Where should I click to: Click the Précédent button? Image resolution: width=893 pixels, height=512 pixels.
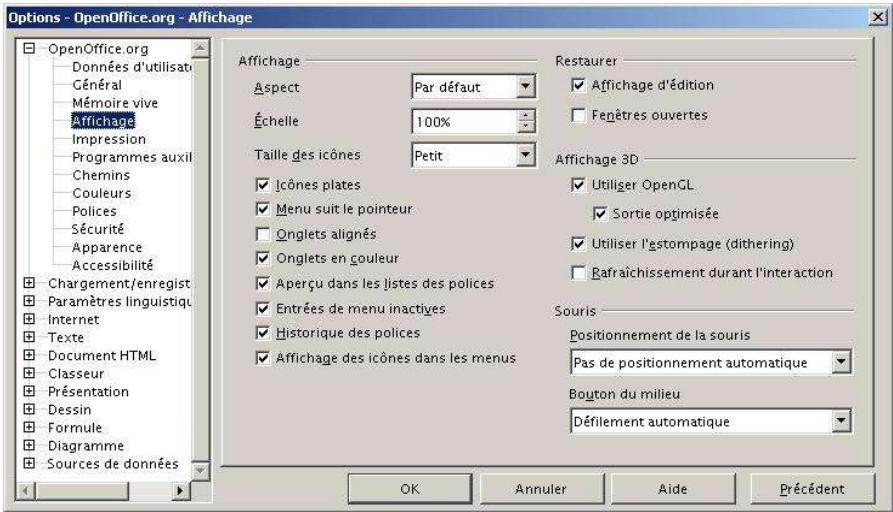812,489
